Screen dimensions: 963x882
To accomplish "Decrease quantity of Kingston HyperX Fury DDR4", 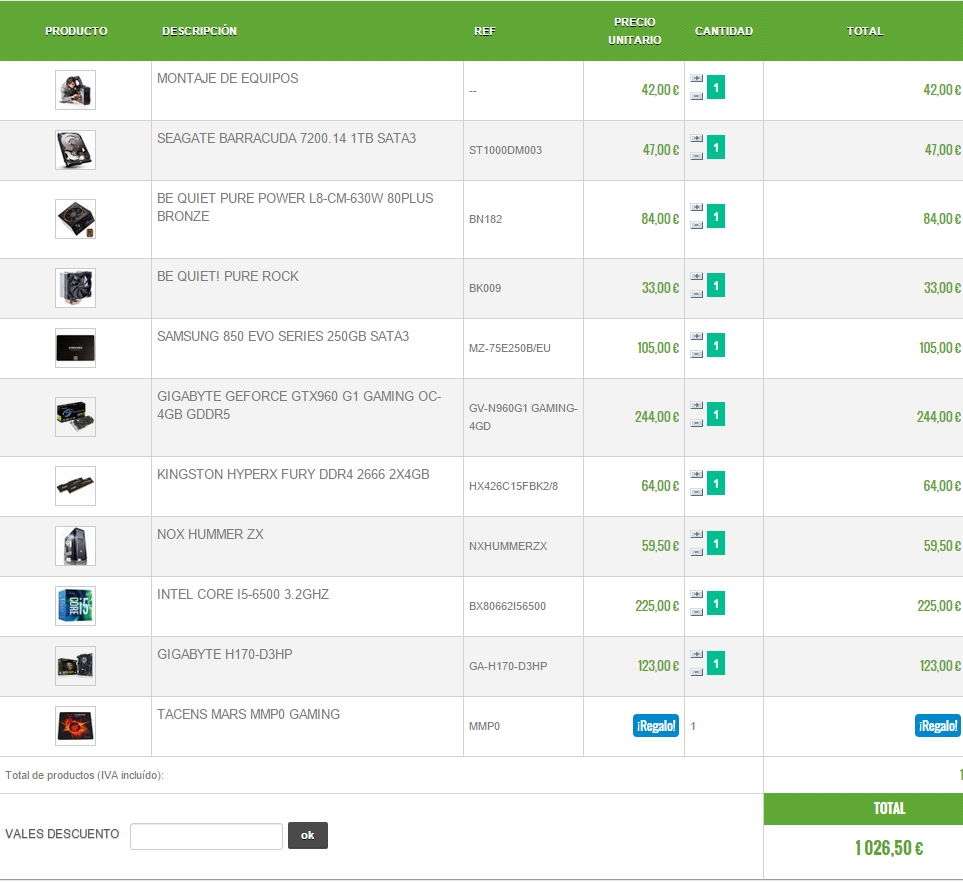I will pyautogui.click(x=696, y=491).
